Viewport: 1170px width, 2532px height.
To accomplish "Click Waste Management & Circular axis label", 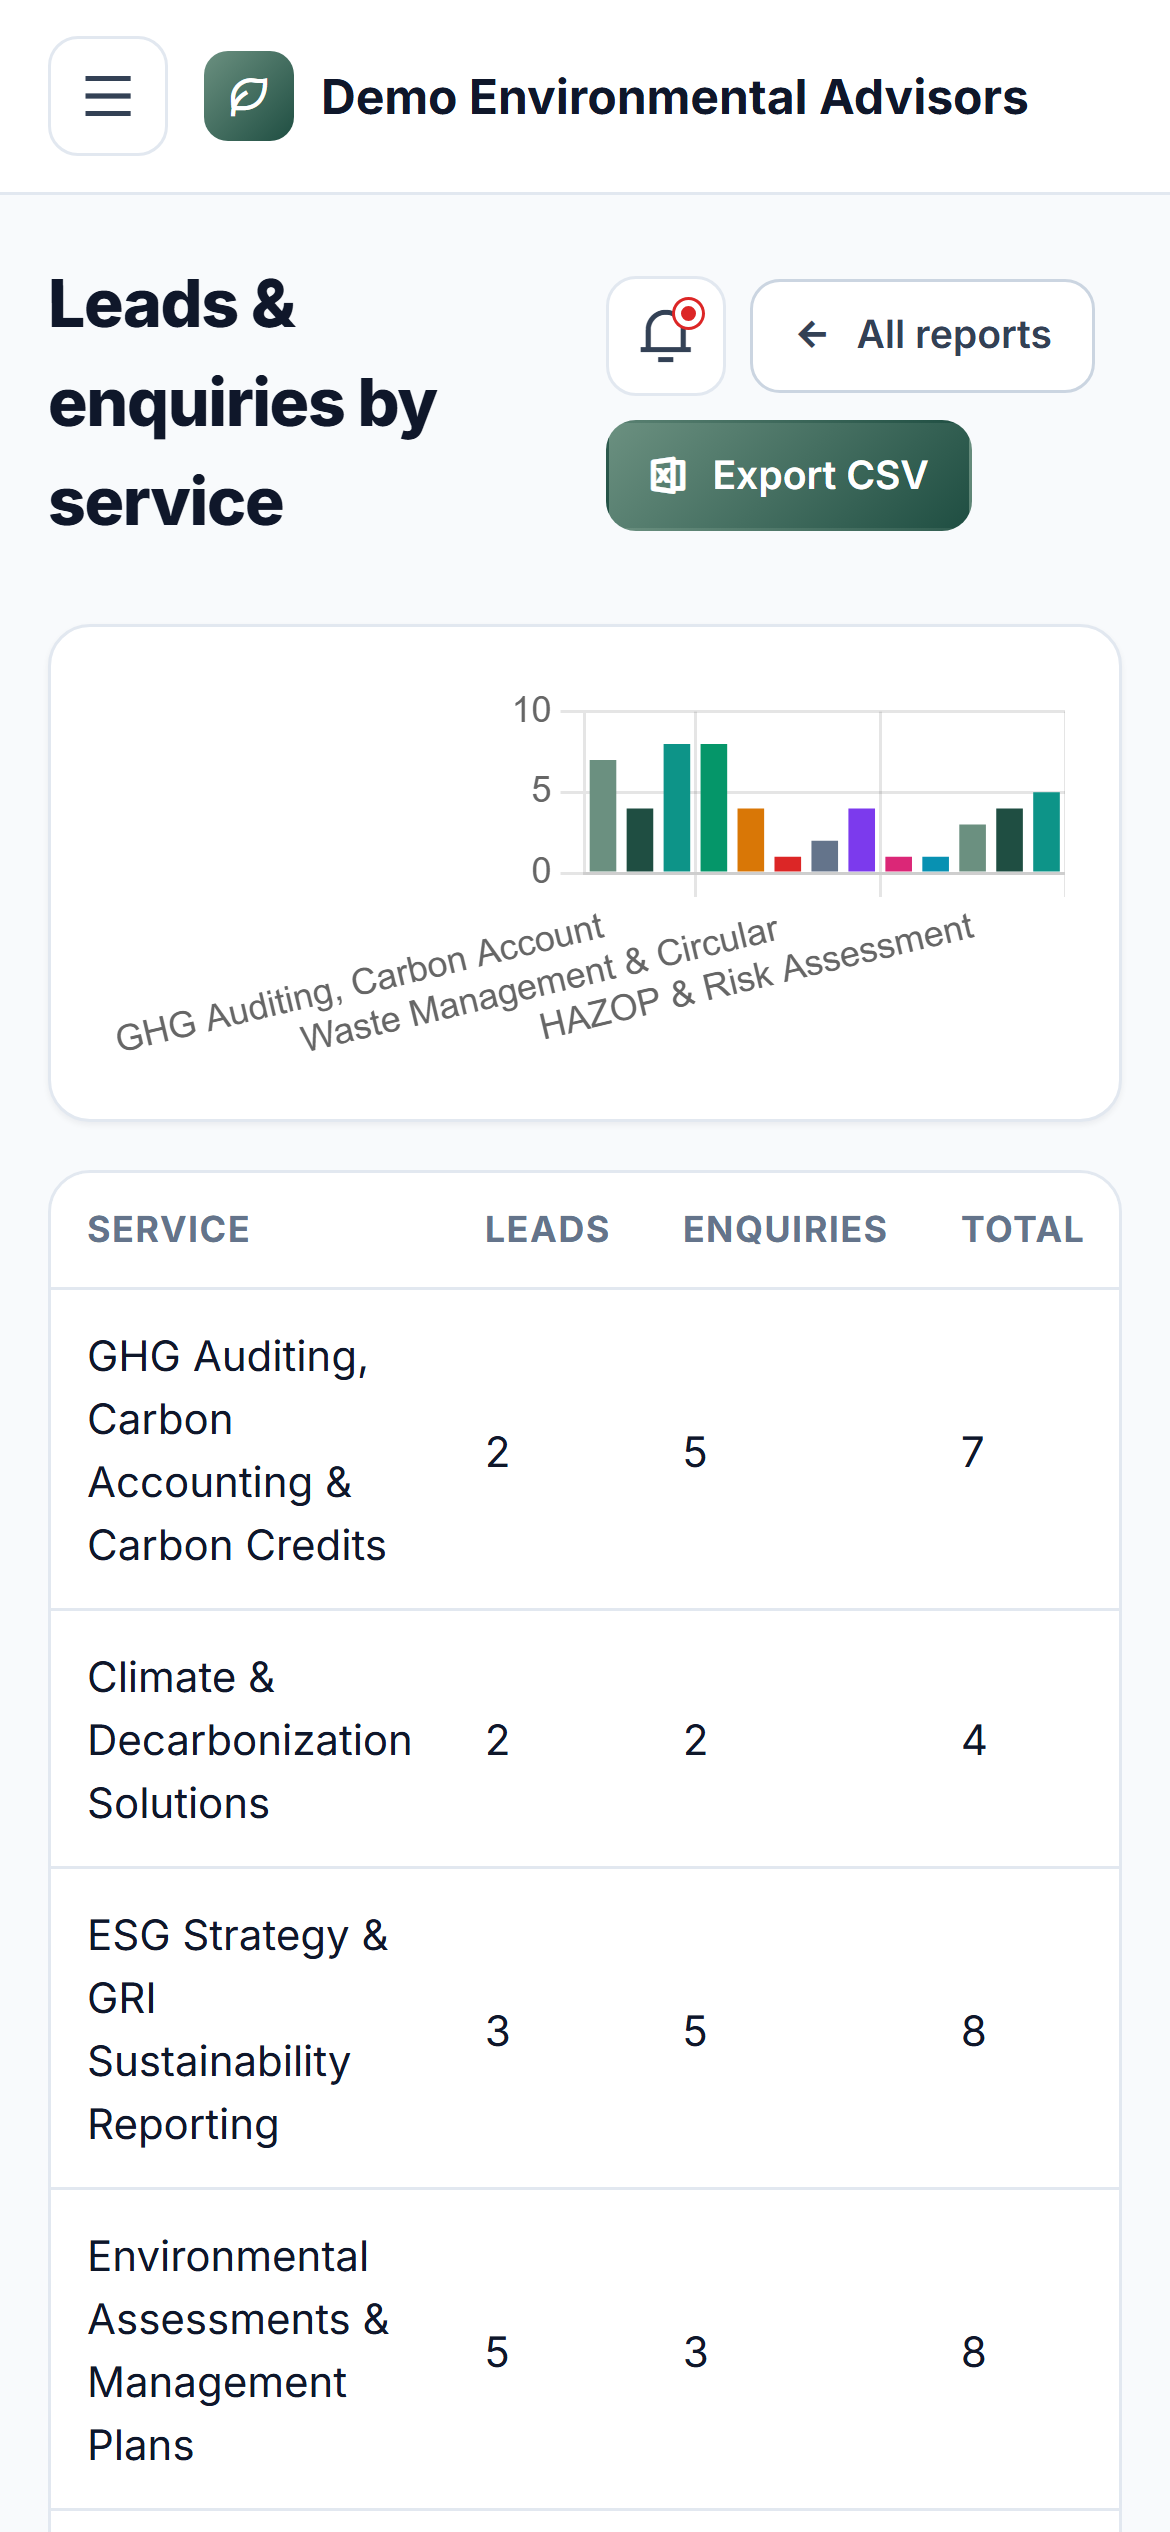I will coord(539,984).
